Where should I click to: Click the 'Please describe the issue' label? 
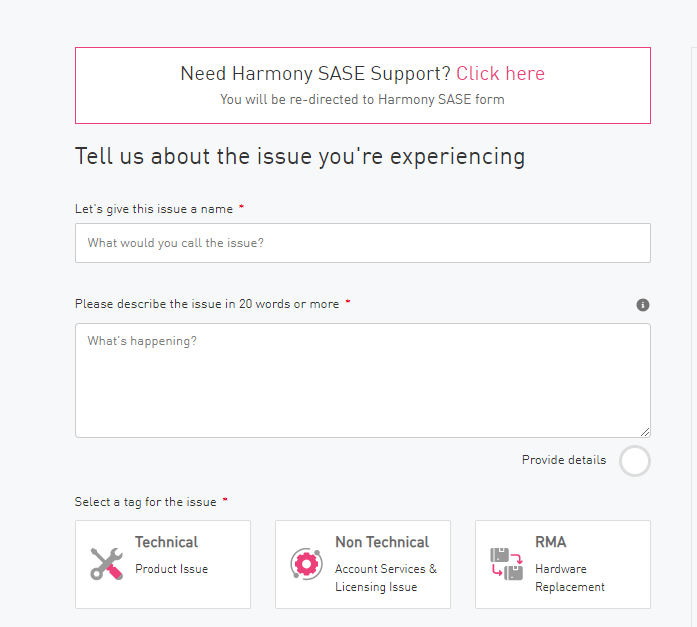[x=207, y=304]
